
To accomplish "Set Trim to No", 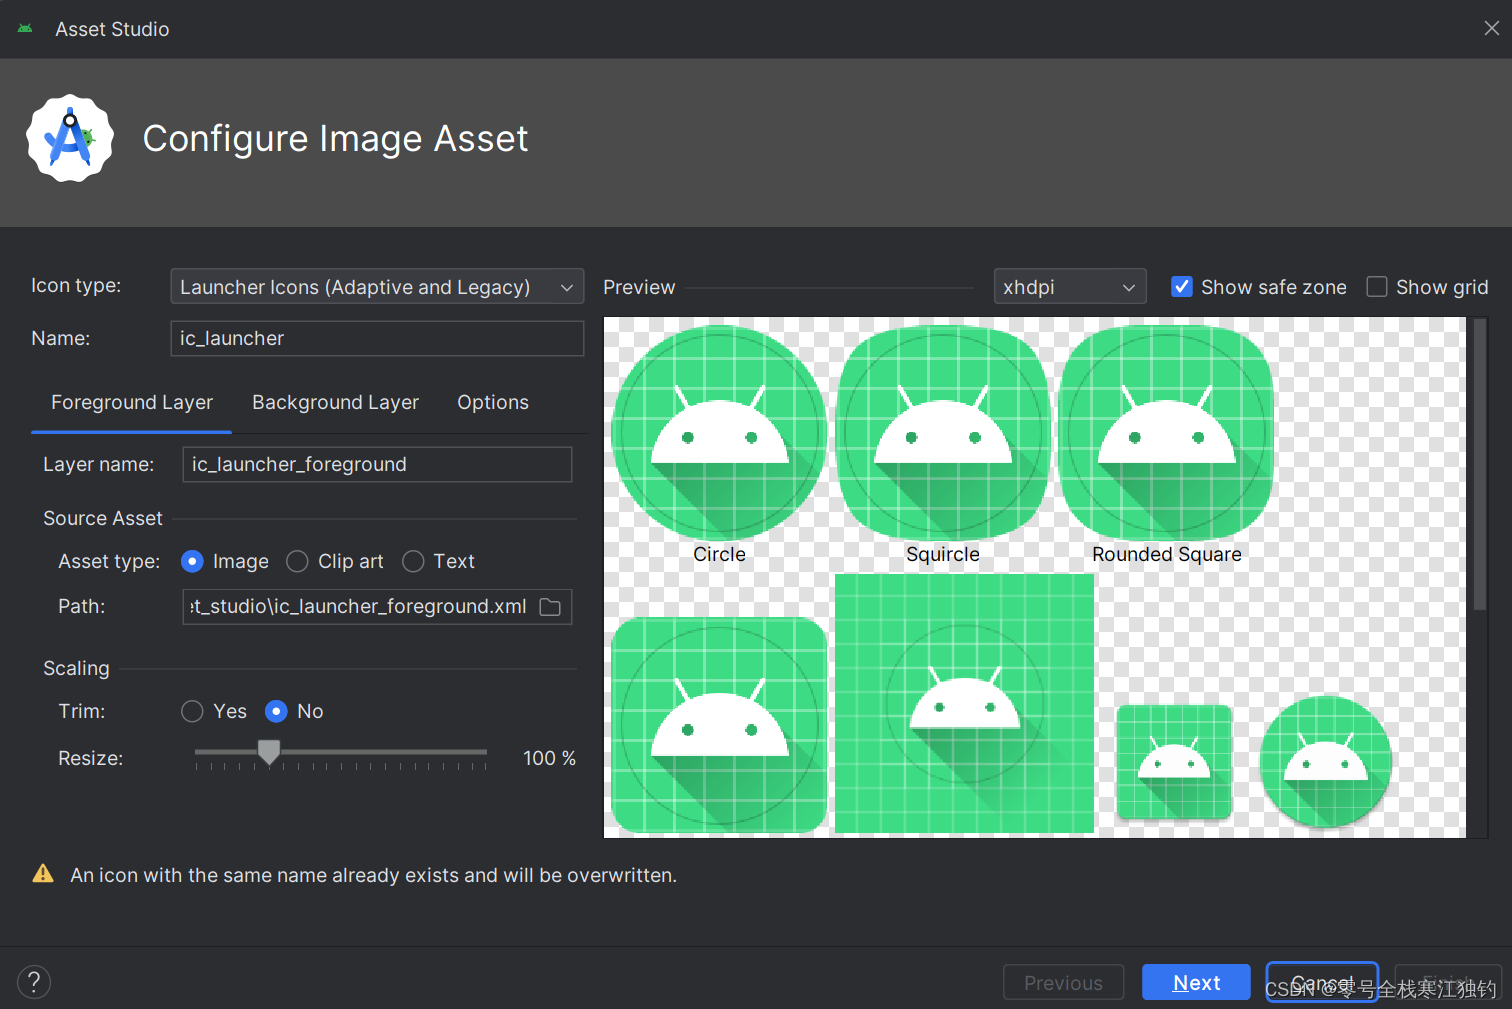I will pyautogui.click(x=276, y=711).
